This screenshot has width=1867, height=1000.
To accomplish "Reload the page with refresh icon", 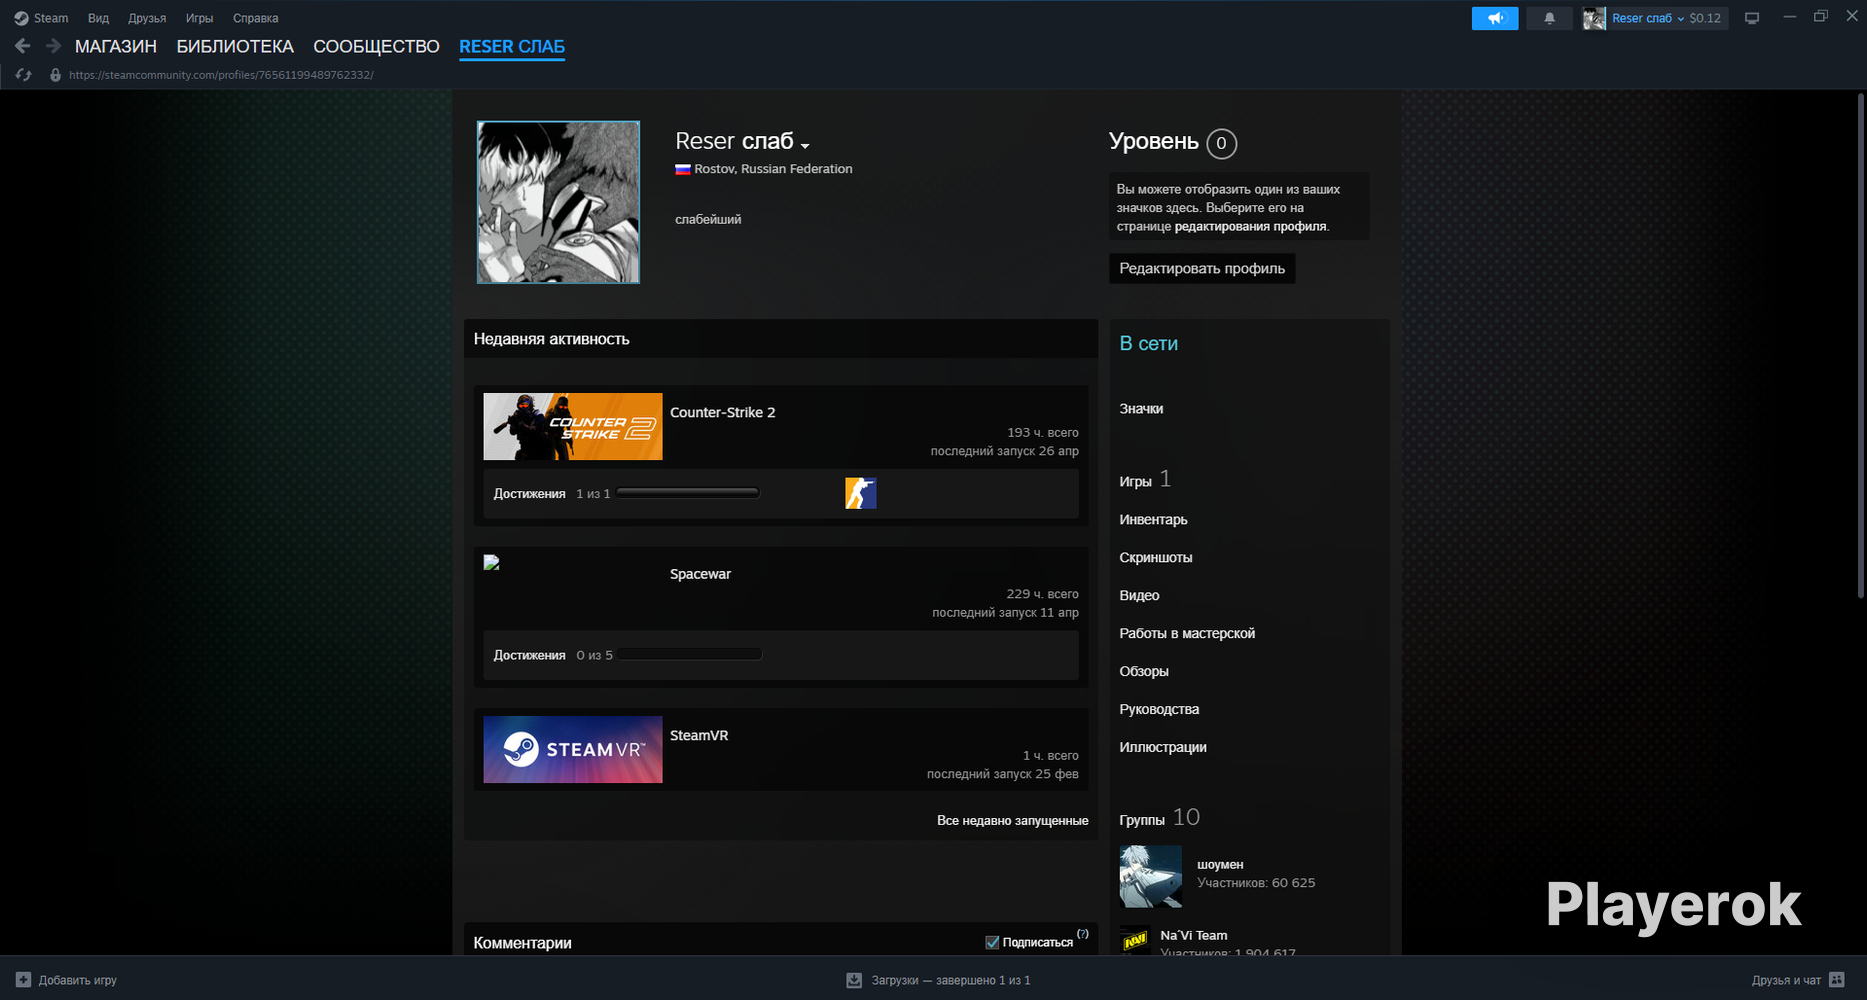I will coord(24,75).
